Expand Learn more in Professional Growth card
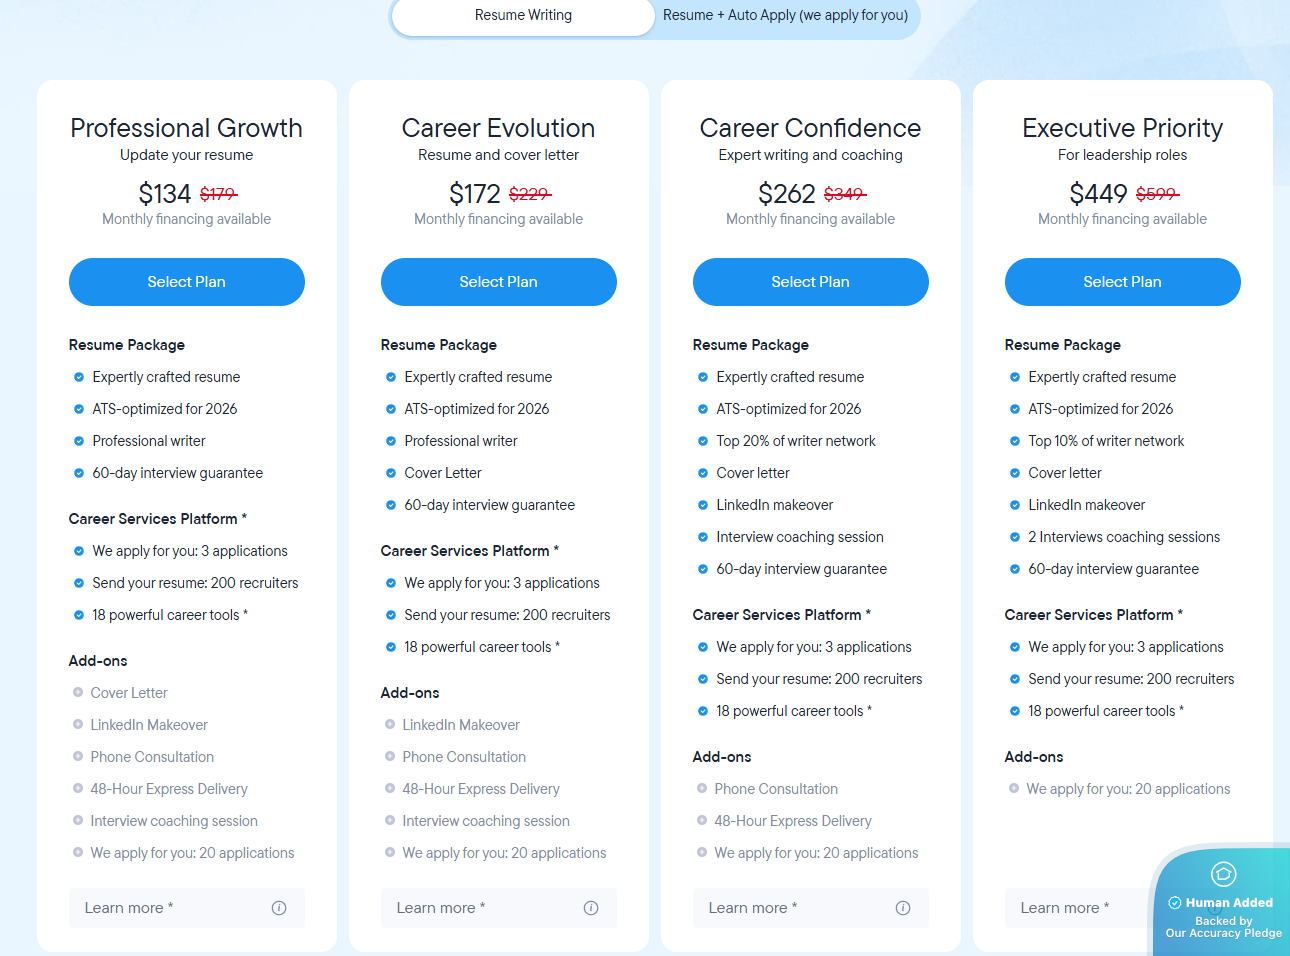This screenshot has height=956, width=1290. (129, 908)
